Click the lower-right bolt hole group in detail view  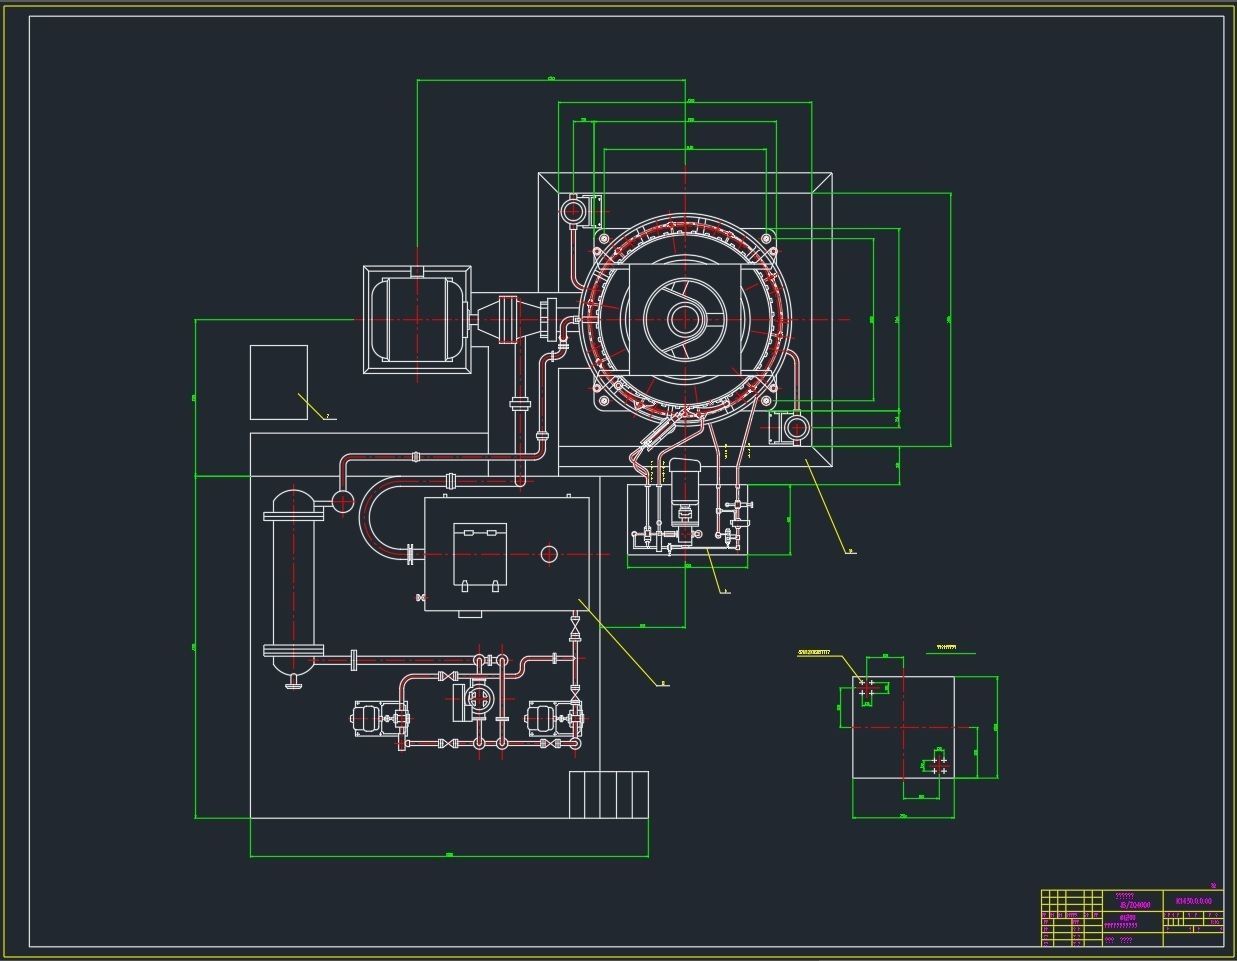pos(939,764)
